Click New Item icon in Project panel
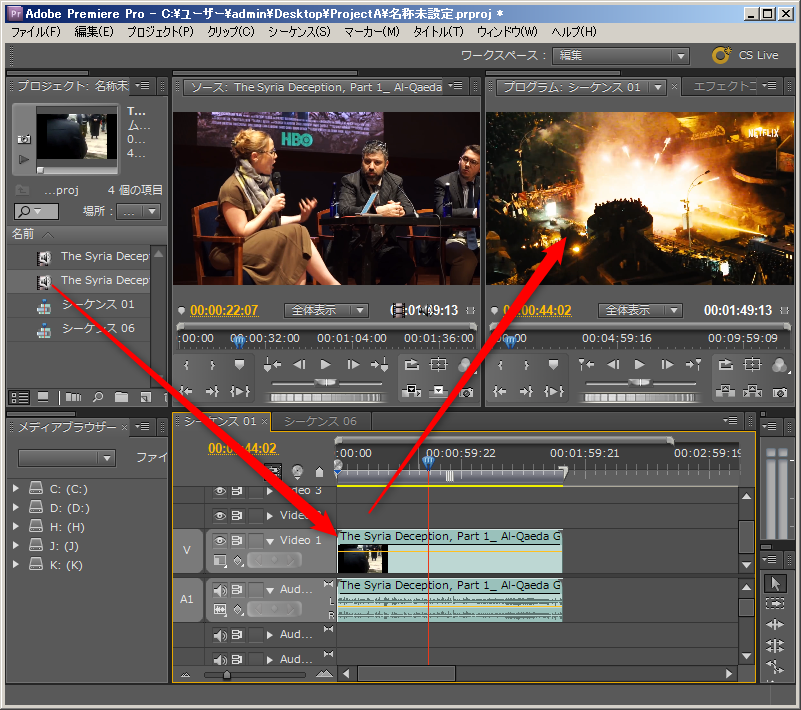 (x=146, y=397)
